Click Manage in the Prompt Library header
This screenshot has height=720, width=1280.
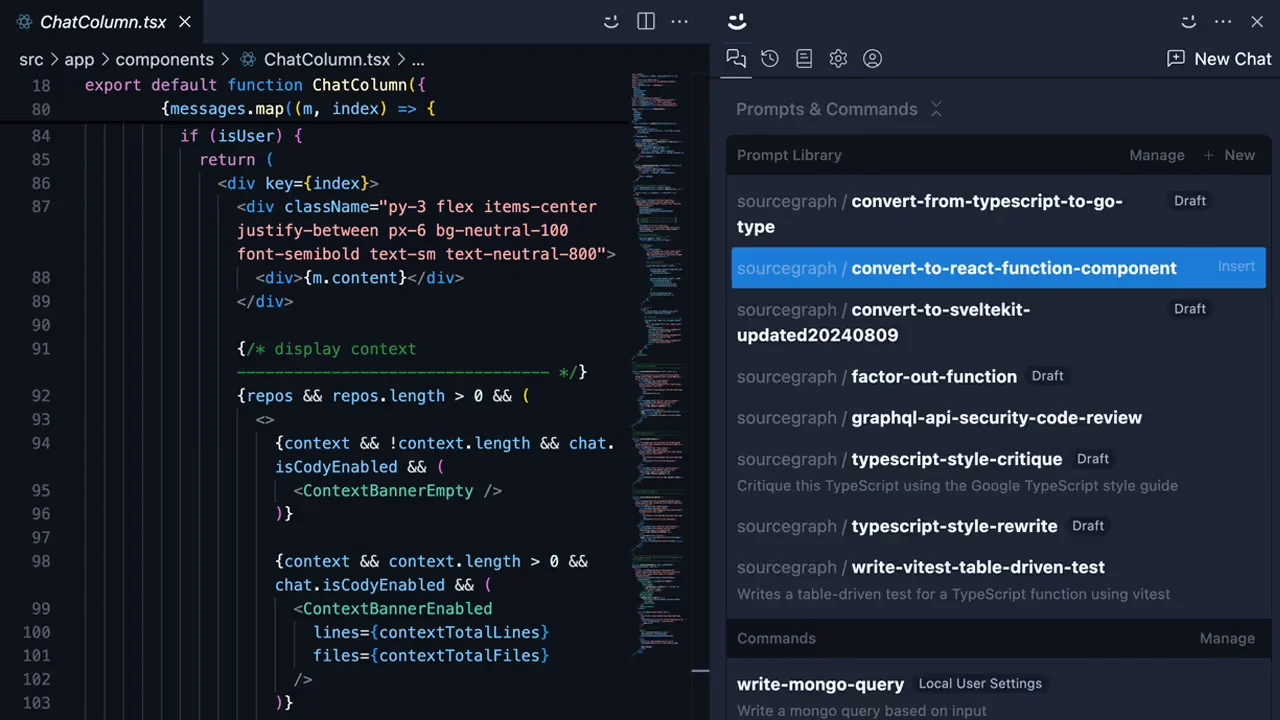[x=1156, y=155]
